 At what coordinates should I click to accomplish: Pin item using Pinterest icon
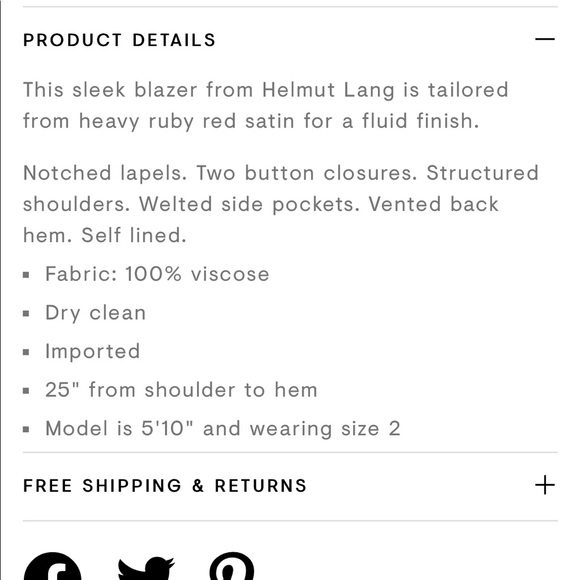(232, 566)
